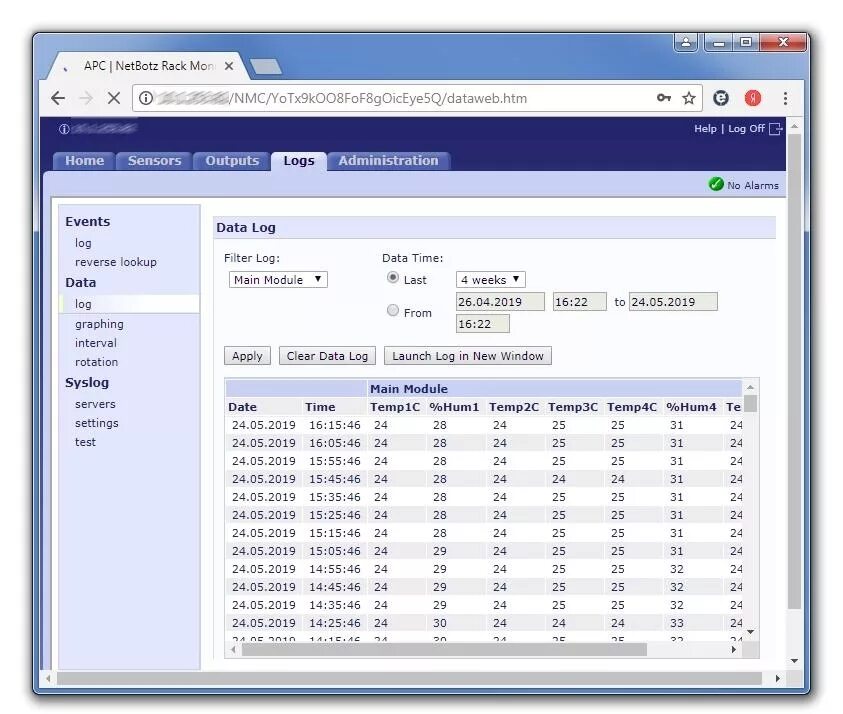Click the Date column header

(242, 407)
